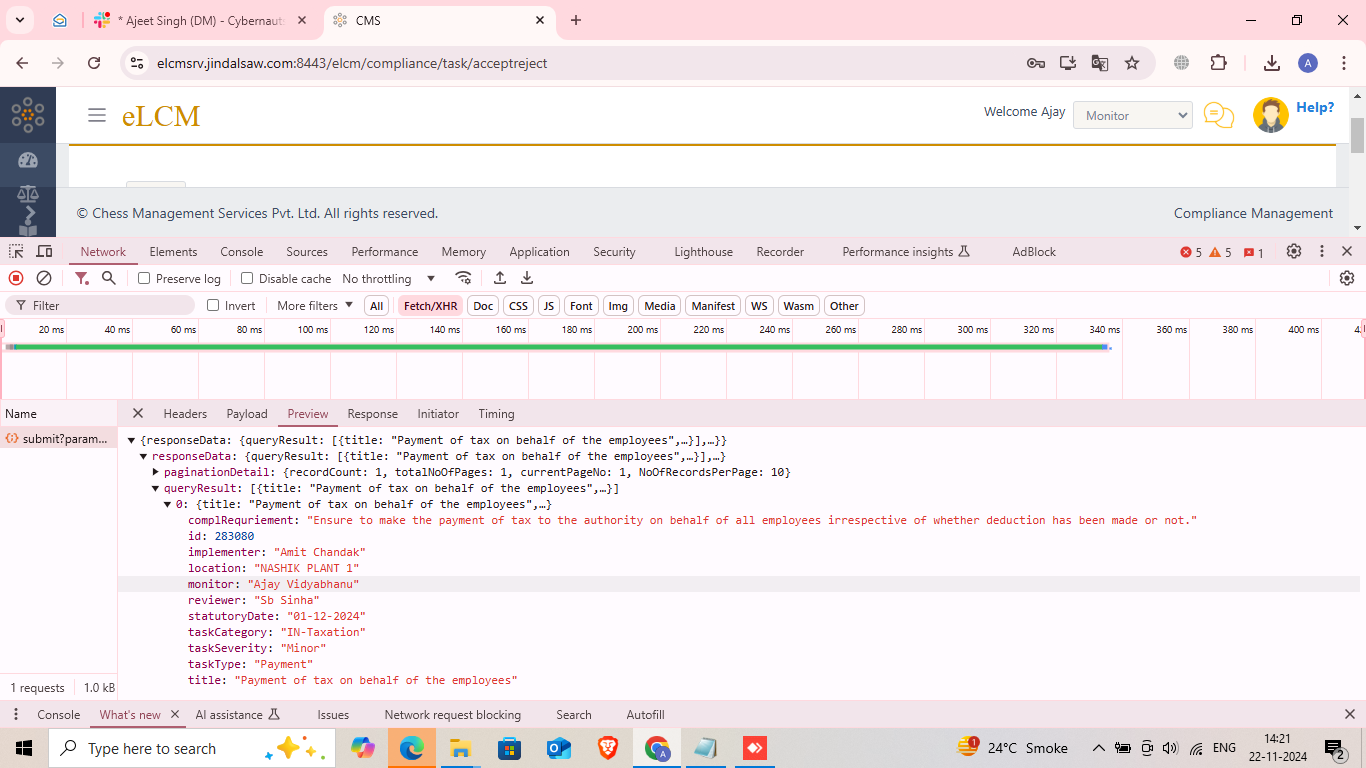Enable the Preserve log checkbox

144,279
